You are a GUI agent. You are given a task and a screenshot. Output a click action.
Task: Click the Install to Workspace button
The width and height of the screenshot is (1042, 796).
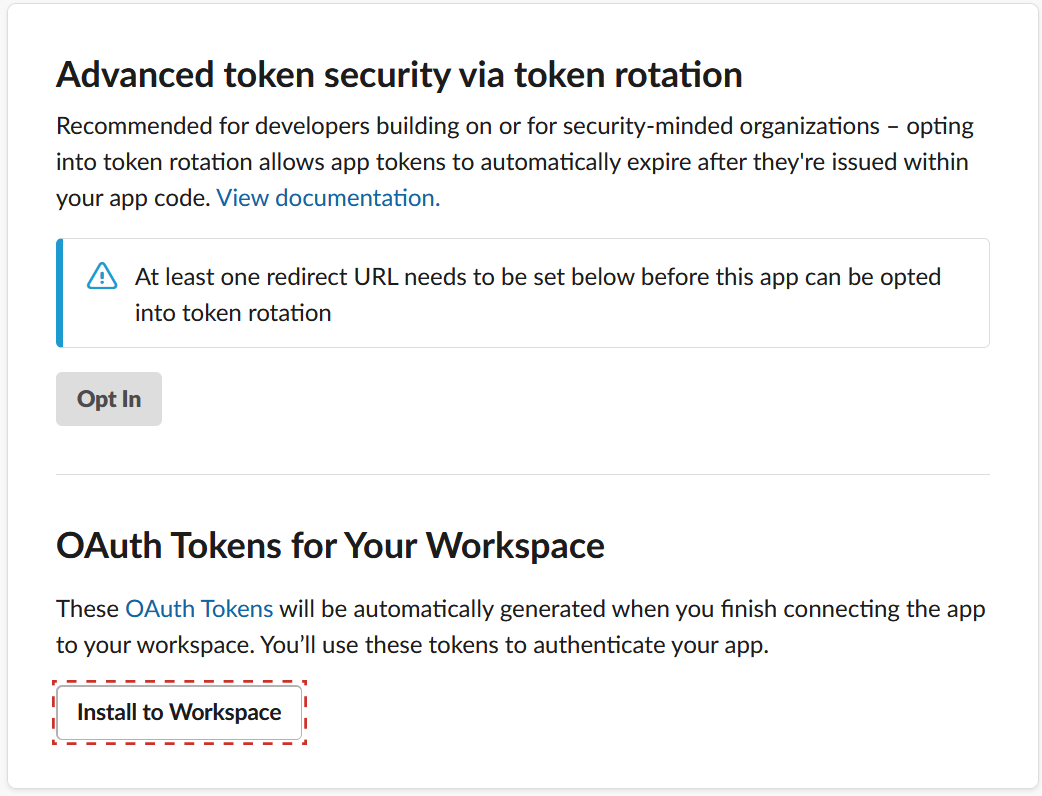click(x=179, y=712)
